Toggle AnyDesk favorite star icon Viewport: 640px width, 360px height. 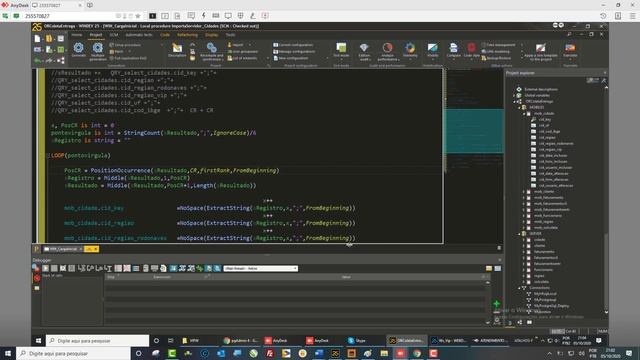138,16
